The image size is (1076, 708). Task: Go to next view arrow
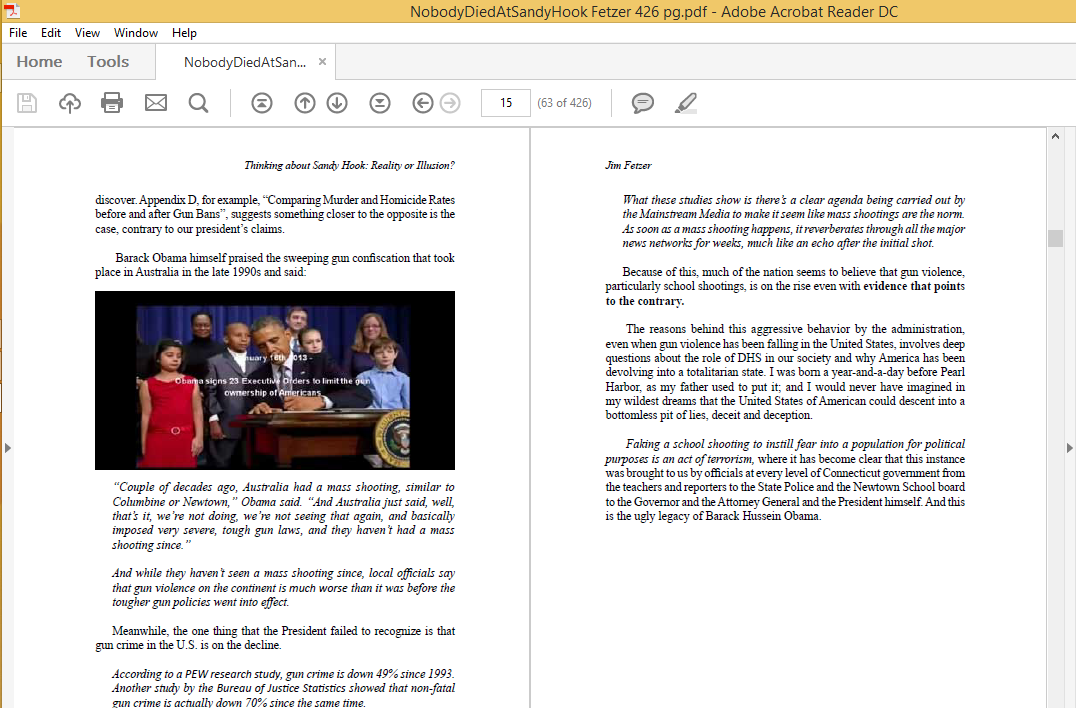449,103
